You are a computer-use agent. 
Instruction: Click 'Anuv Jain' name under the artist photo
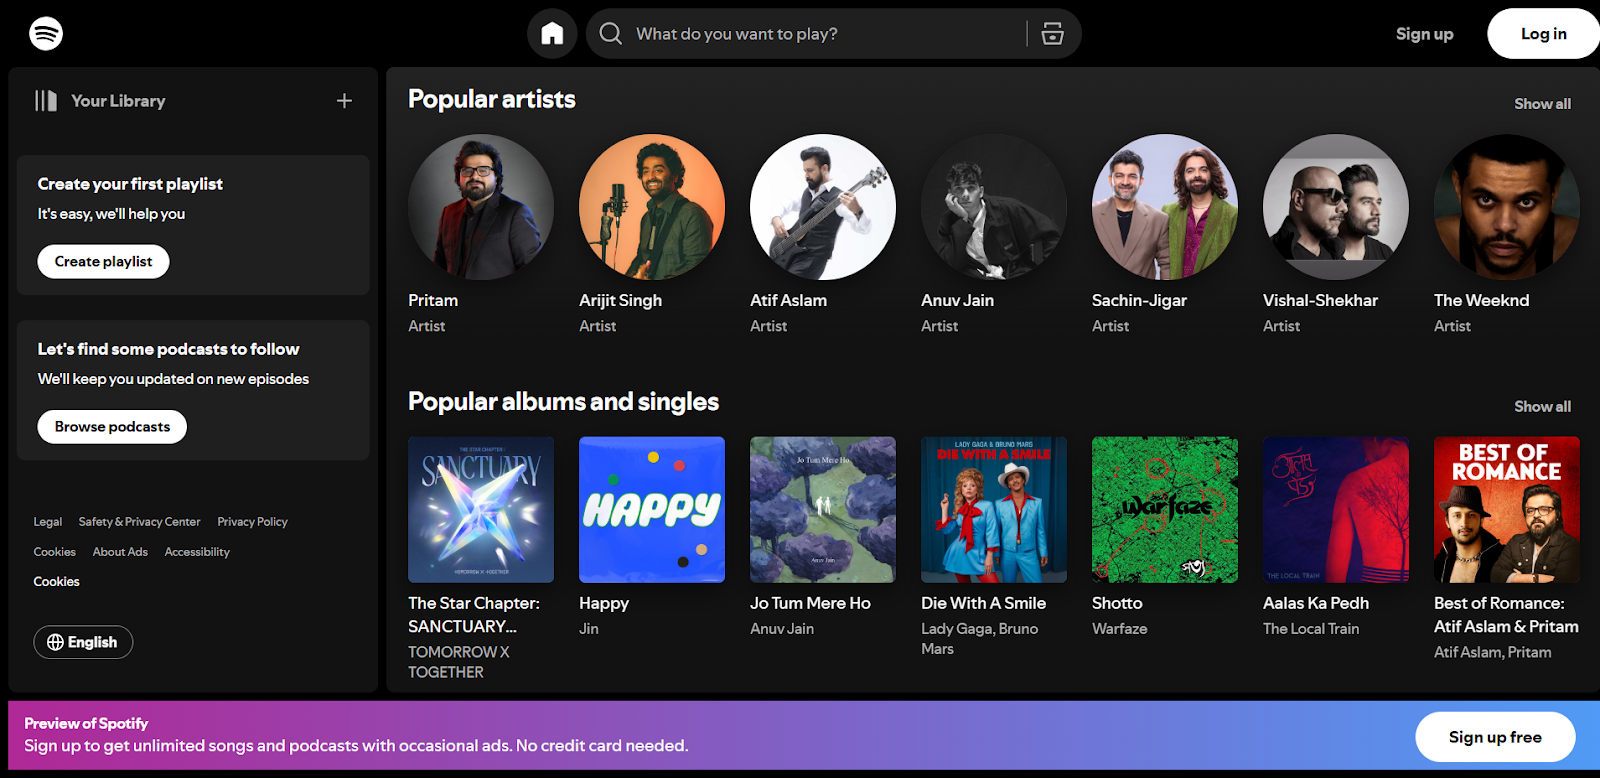pyautogui.click(x=957, y=301)
